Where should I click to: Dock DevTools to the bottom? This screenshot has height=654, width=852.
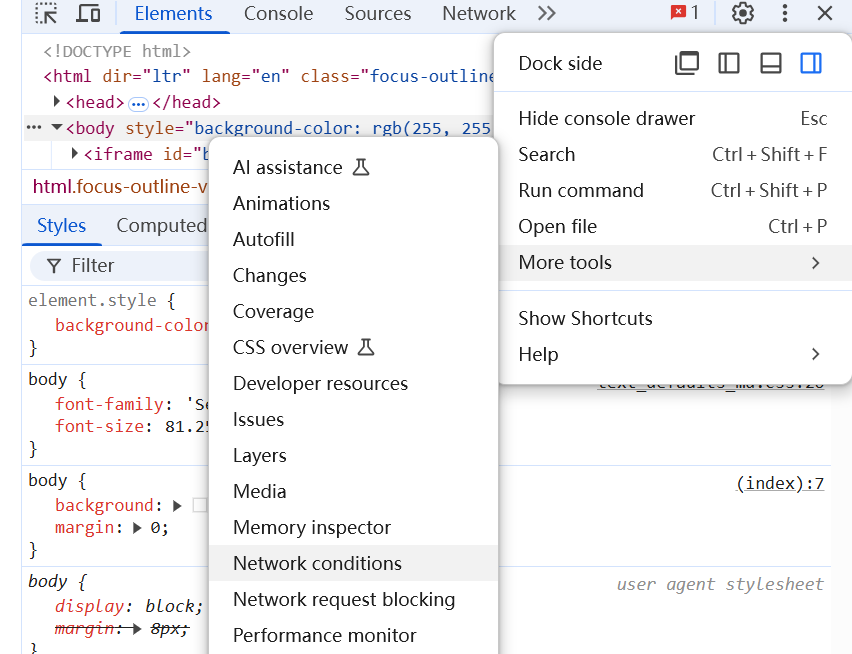[770, 62]
